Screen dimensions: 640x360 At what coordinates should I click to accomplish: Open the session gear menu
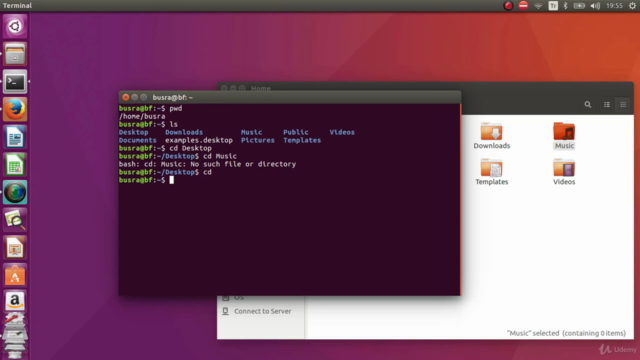pyautogui.click(x=632, y=6)
